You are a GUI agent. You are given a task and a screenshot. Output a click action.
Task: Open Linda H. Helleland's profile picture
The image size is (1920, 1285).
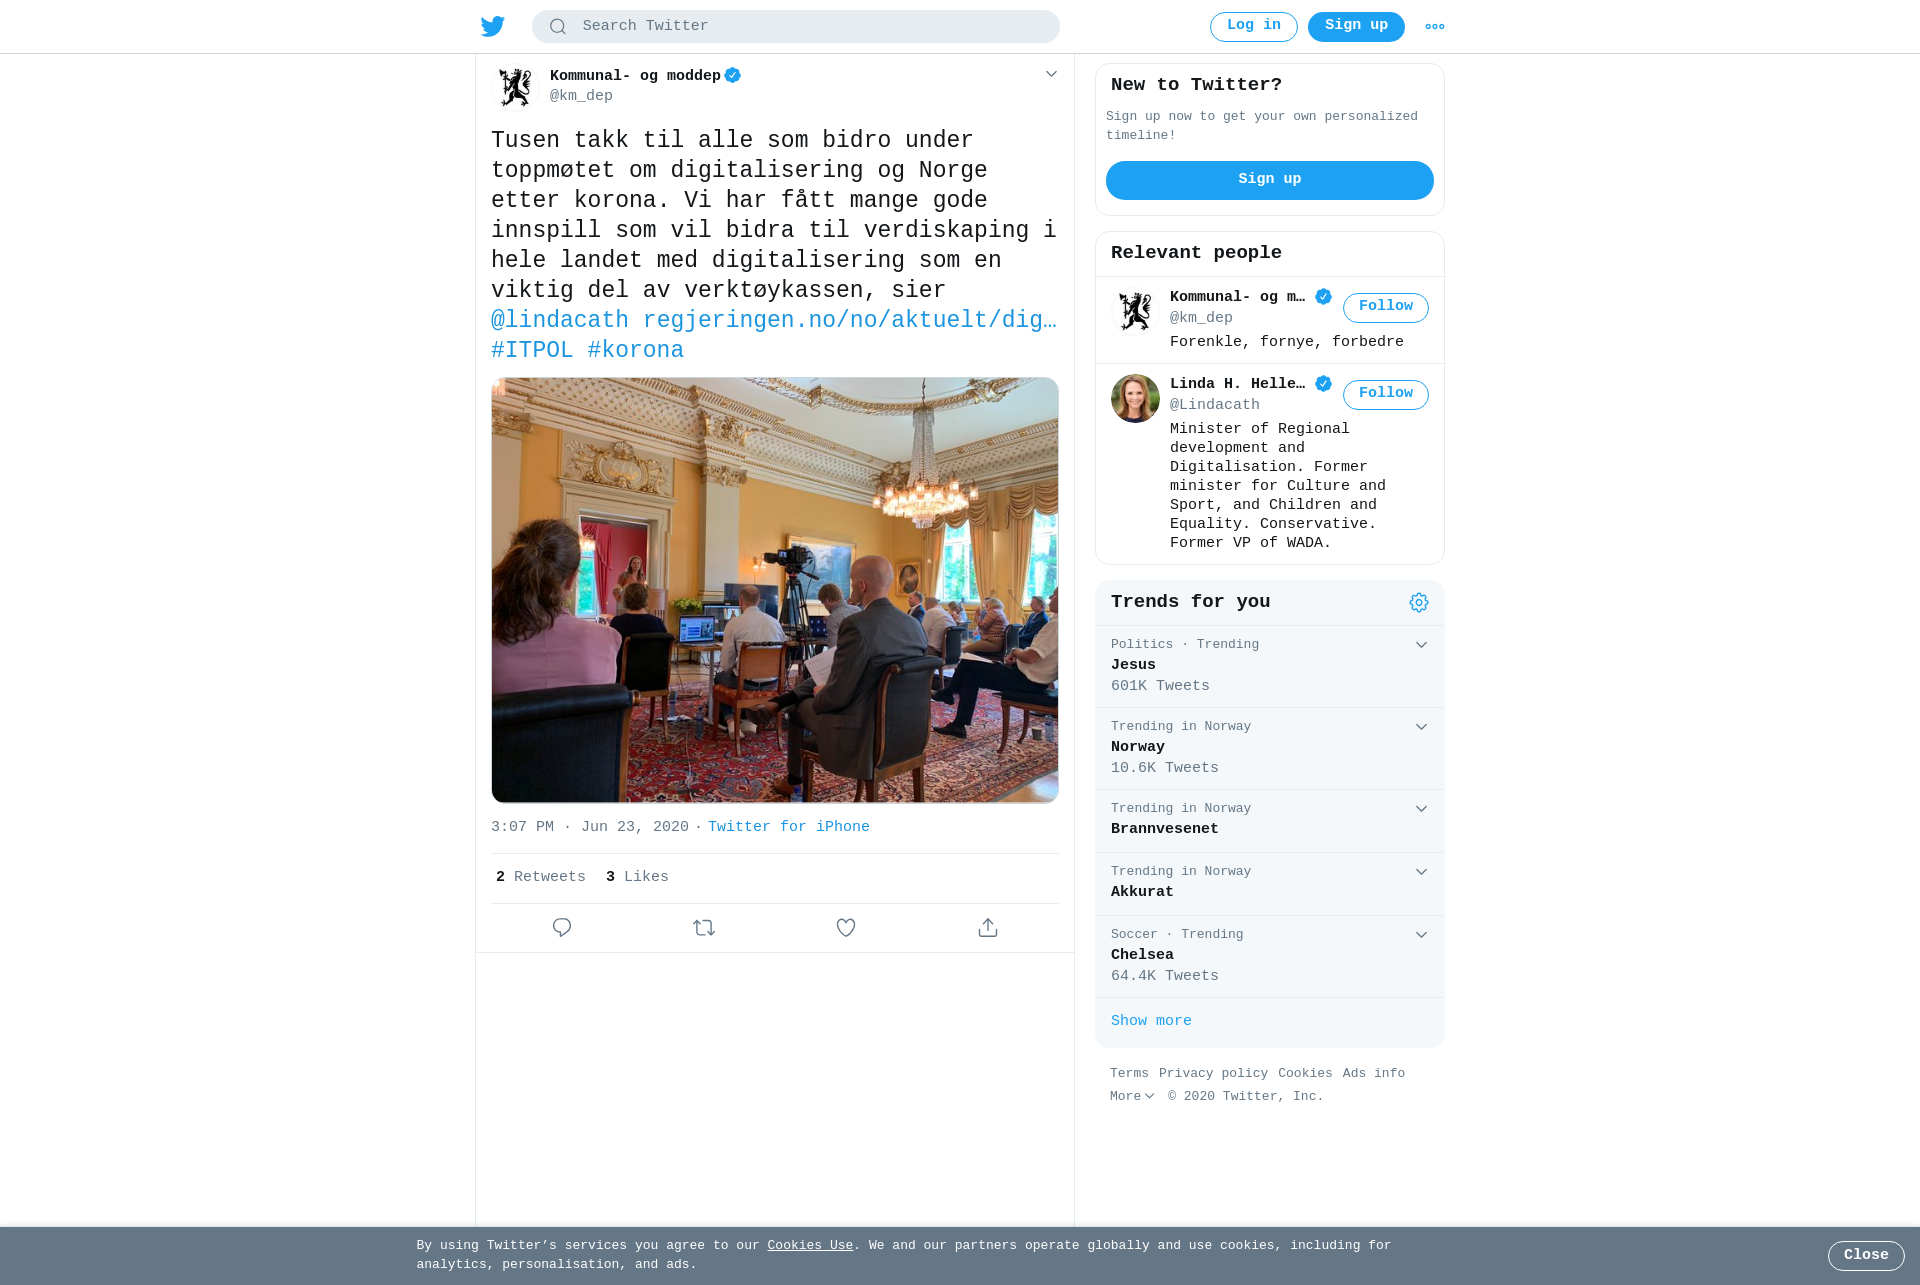coord(1135,398)
